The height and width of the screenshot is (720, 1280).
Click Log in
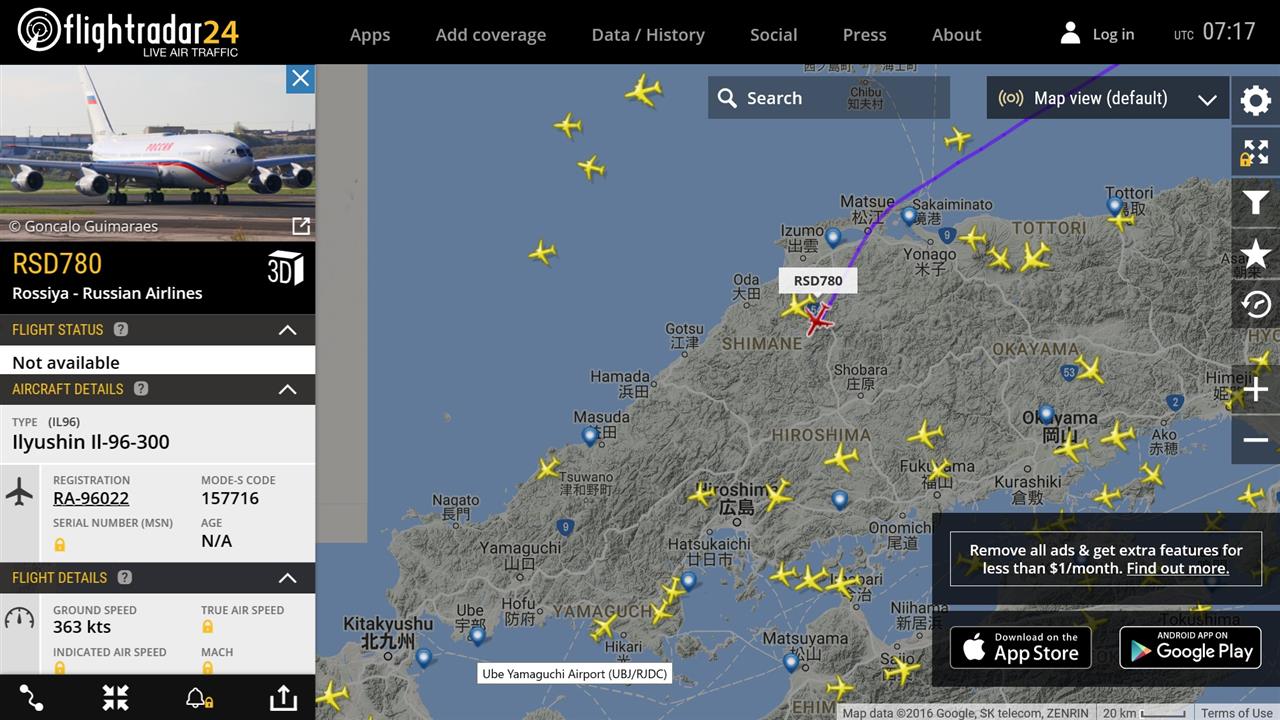coord(1097,34)
